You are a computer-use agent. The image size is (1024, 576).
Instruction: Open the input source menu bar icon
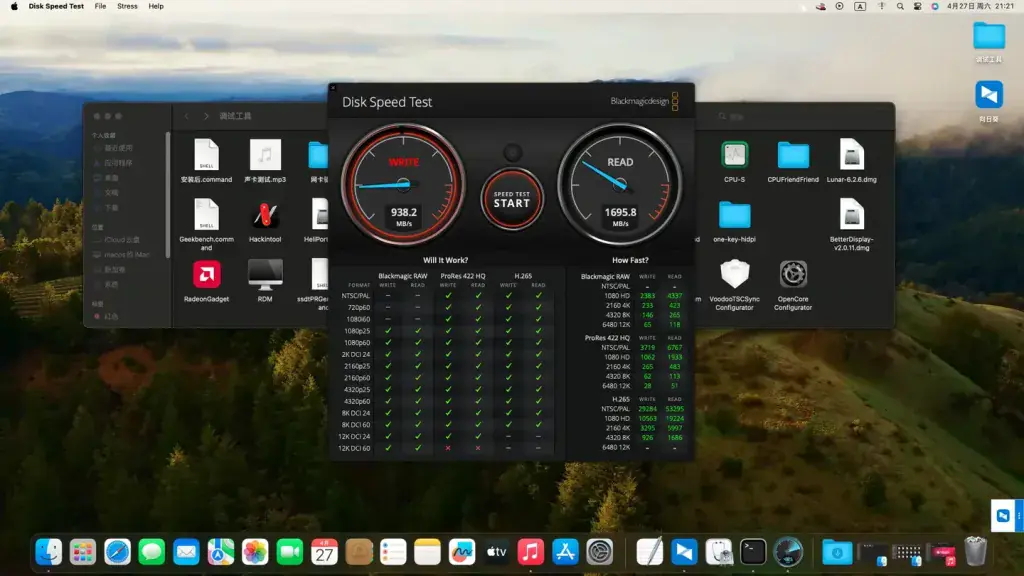(x=860, y=6)
